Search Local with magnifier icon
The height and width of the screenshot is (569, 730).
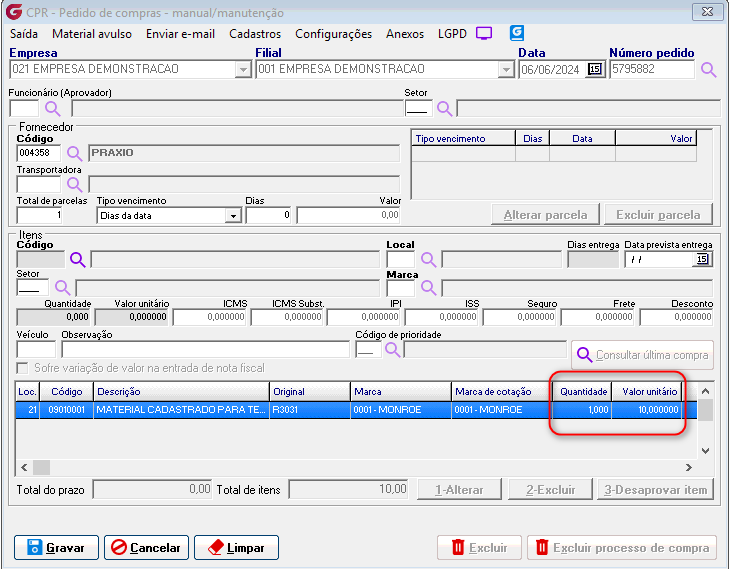(x=428, y=259)
